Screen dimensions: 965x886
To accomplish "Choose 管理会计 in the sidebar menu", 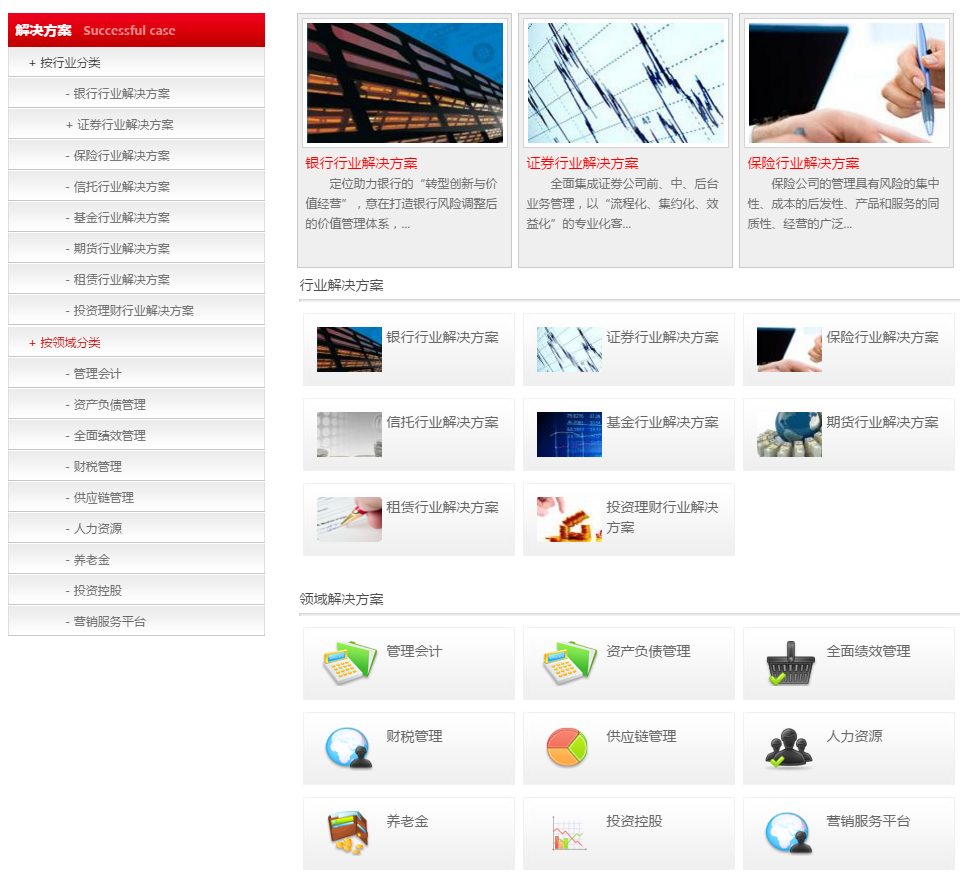I will click(136, 373).
